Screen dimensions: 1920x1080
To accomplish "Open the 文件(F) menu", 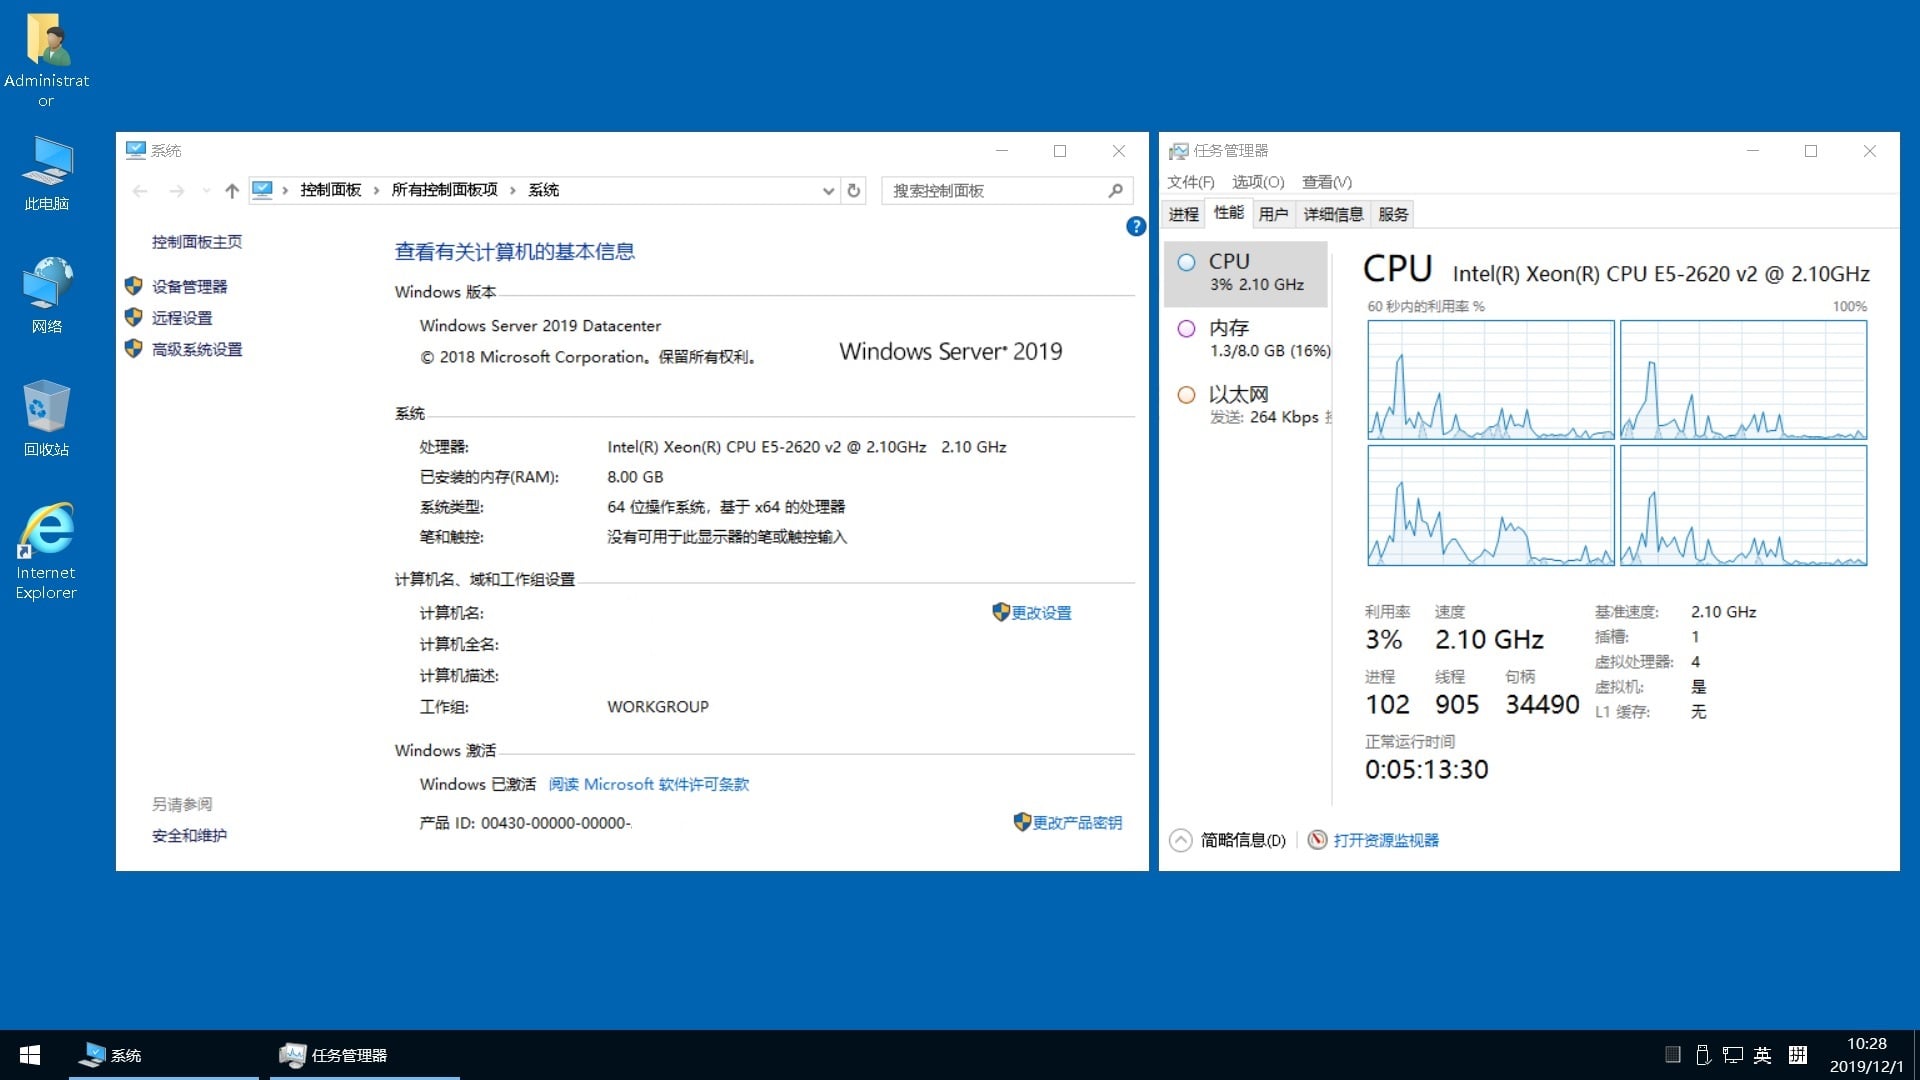I will click(1190, 182).
